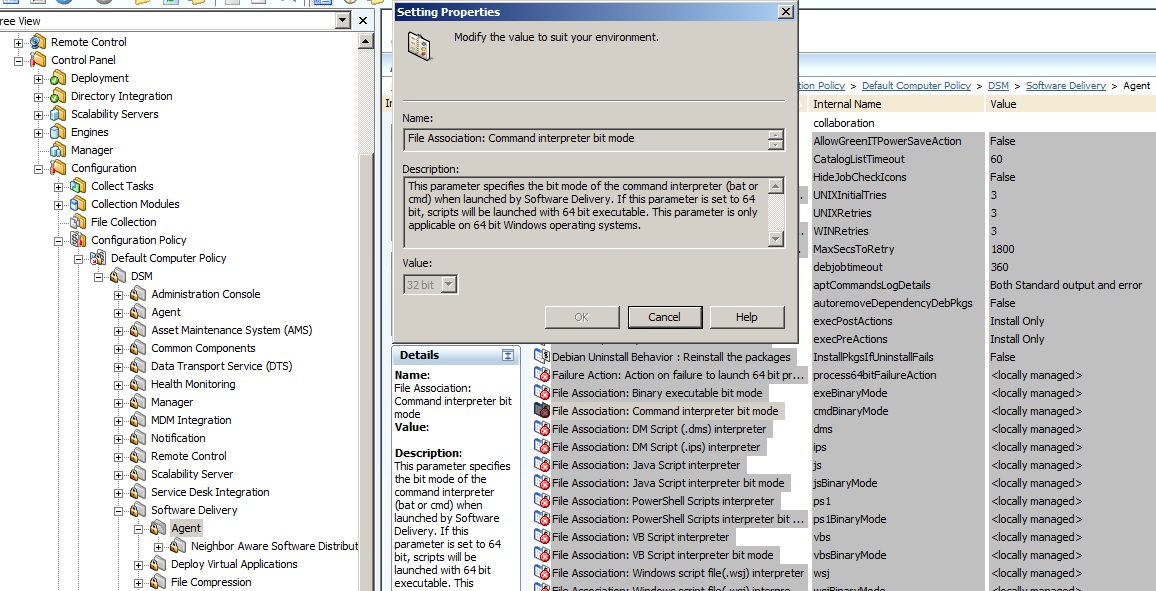Open the Value 32 bit dropdown

pyautogui.click(x=449, y=285)
